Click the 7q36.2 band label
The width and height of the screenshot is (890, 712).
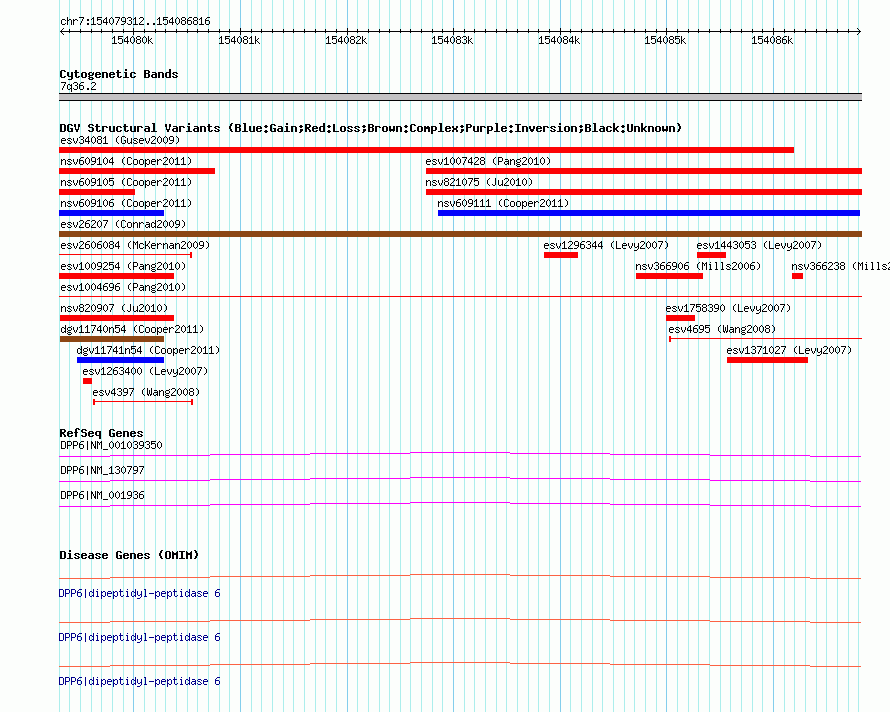(78, 86)
